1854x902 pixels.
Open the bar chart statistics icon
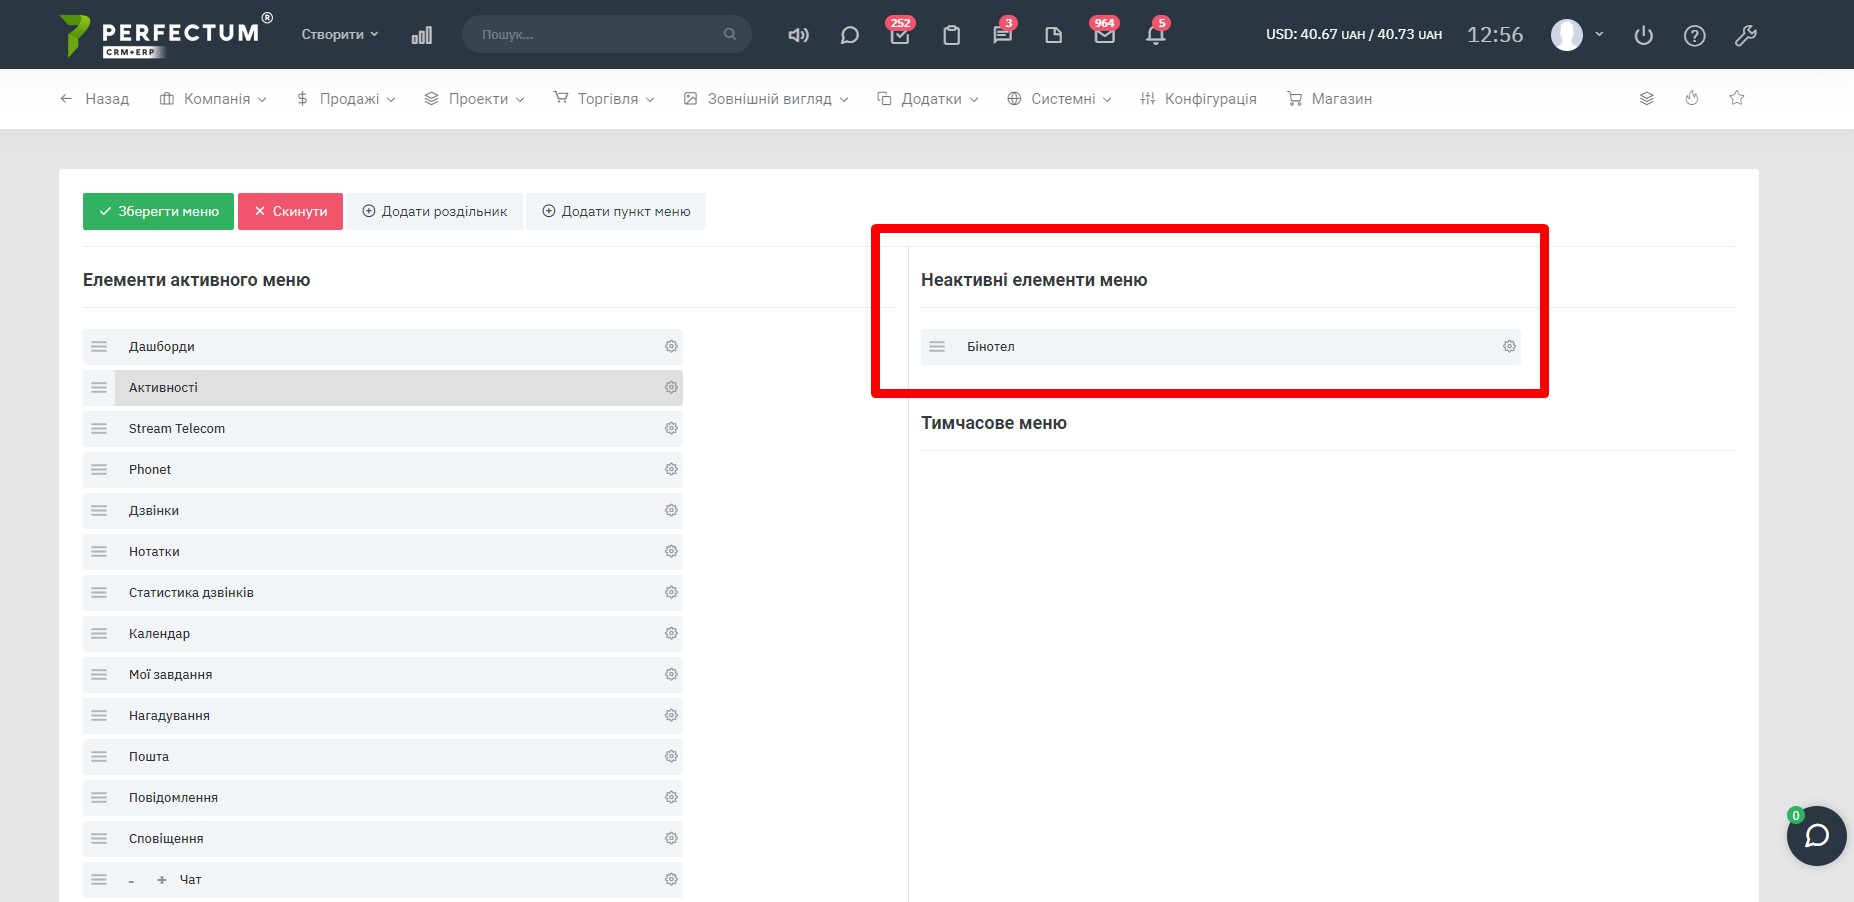pos(421,35)
